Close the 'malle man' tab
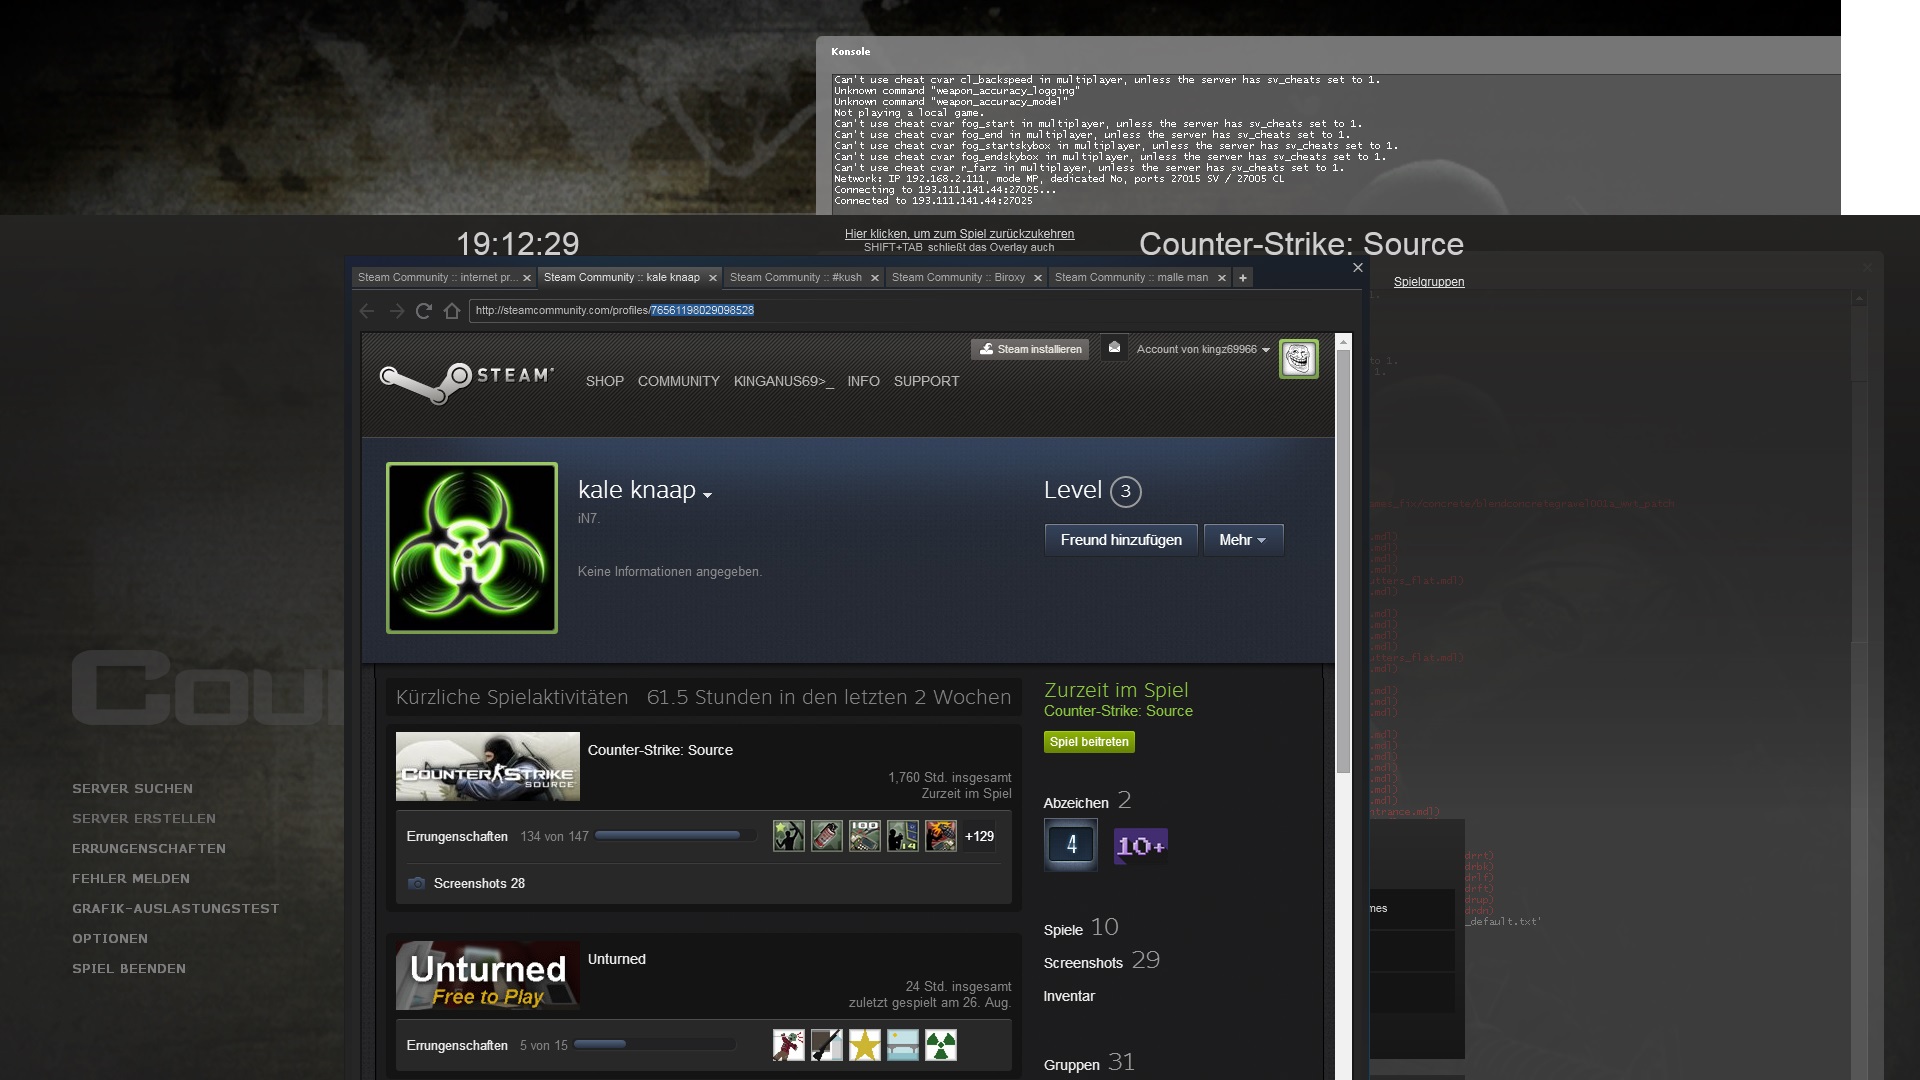Screen dimensions: 1920x1080 click(x=1222, y=278)
